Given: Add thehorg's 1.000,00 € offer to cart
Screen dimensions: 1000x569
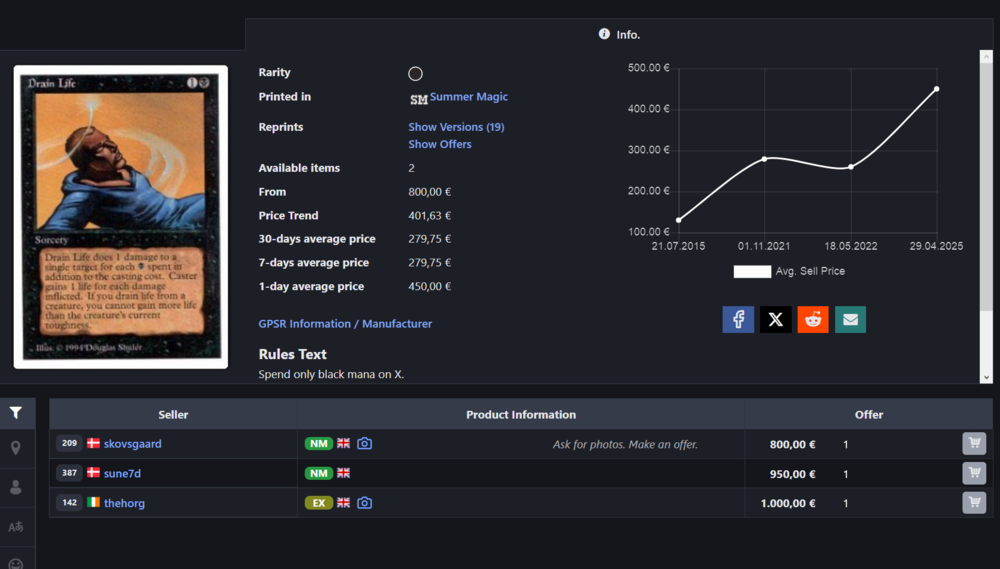Looking at the screenshot, I should [974, 503].
